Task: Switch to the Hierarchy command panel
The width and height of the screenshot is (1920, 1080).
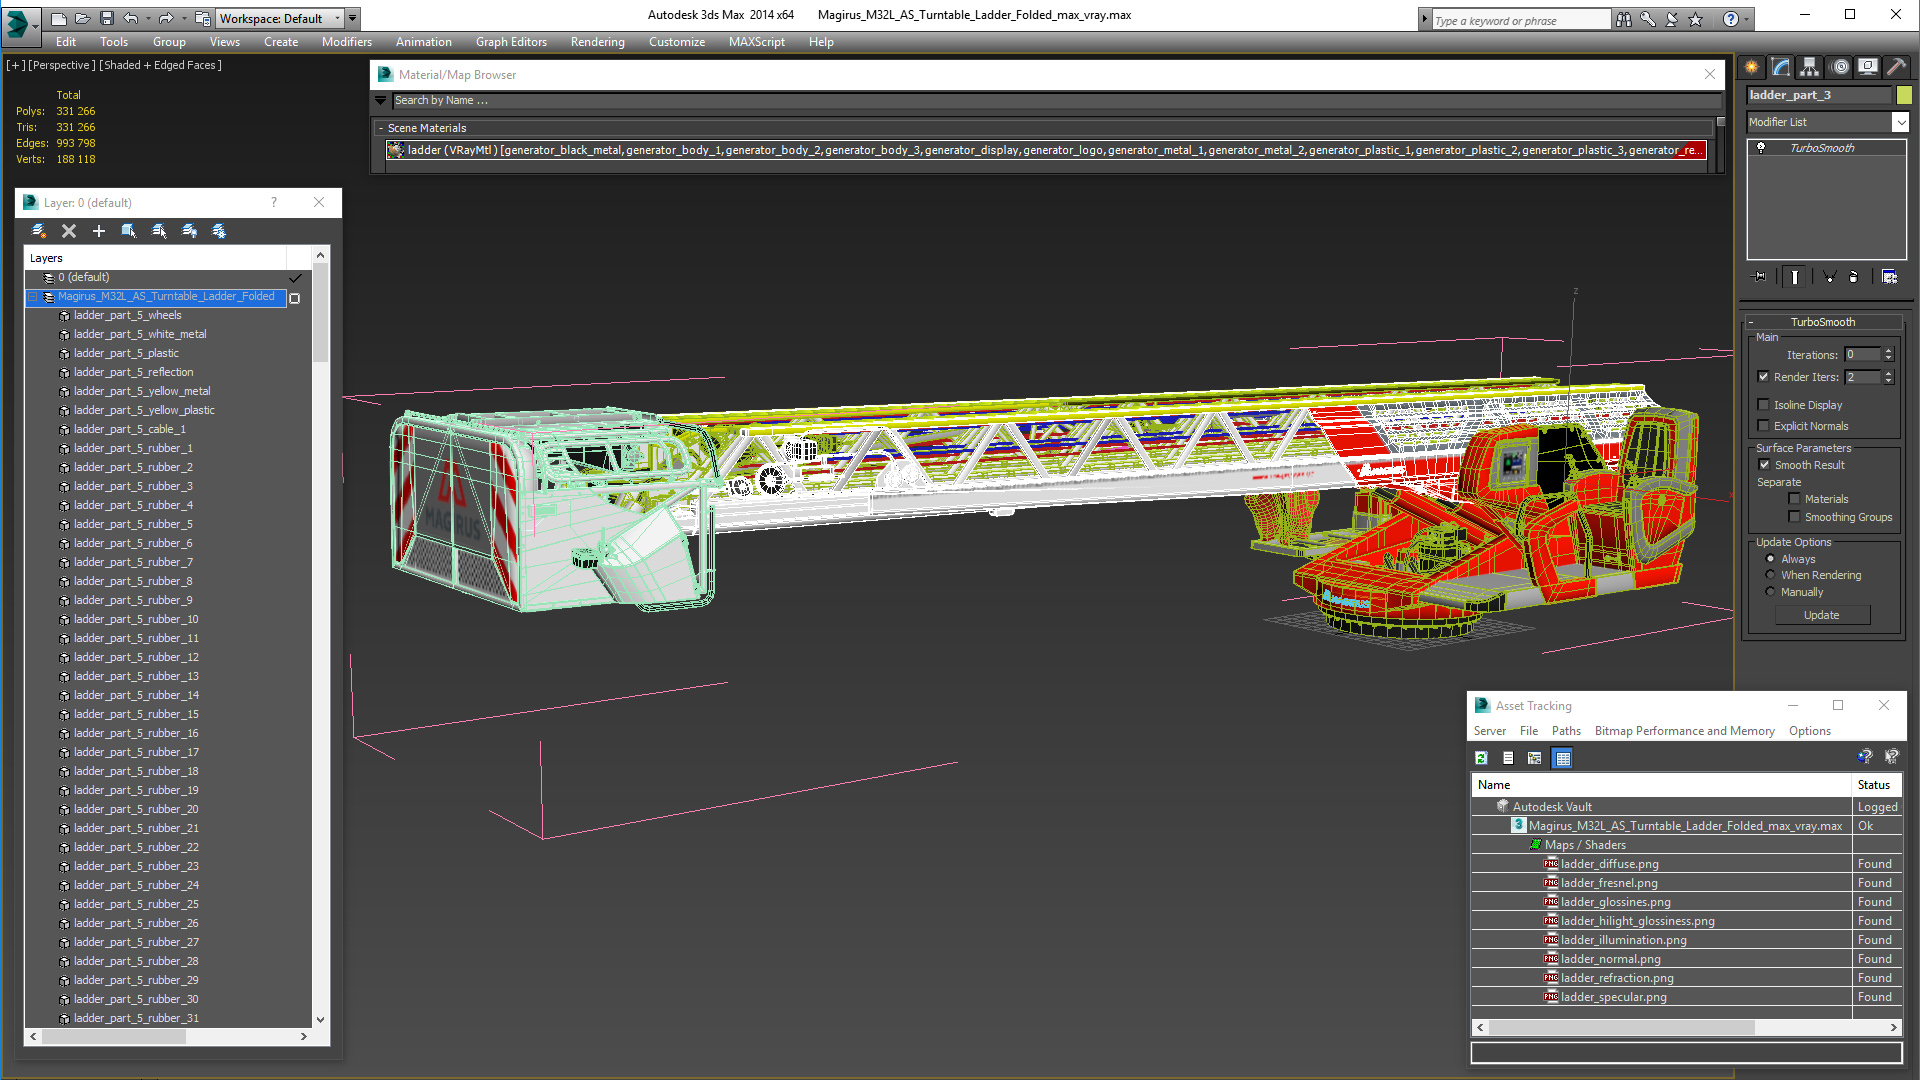Action: [x=1810, y=67]
